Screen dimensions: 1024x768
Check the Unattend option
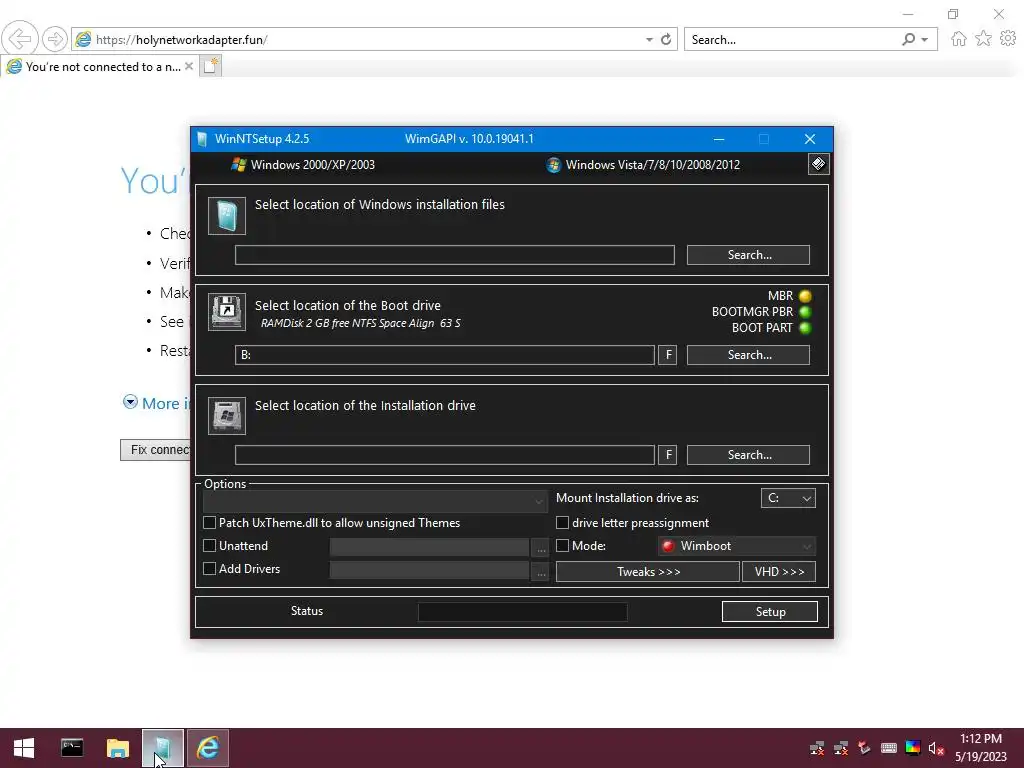tap(210, 546)
